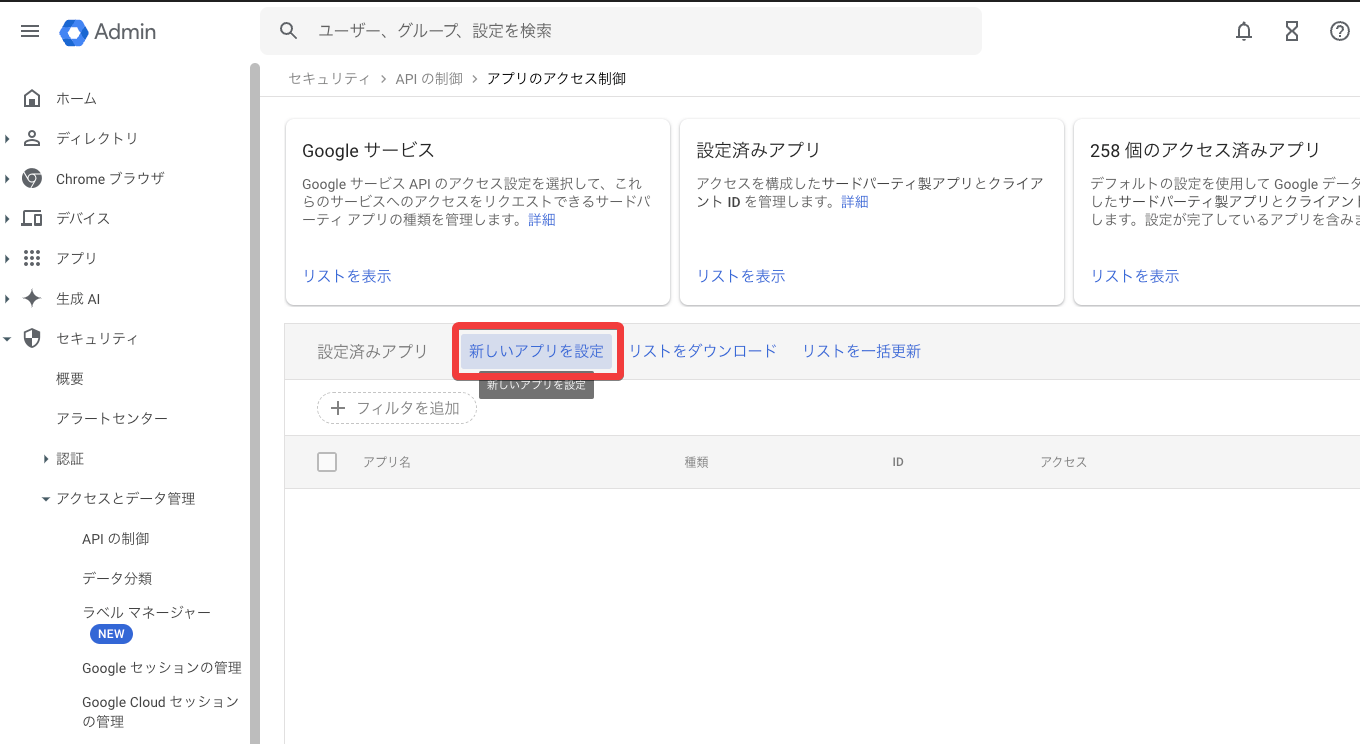Open 詳細 link in 設定済みアプリ card
The image size is (1360, 744).
tap(855, 202)
